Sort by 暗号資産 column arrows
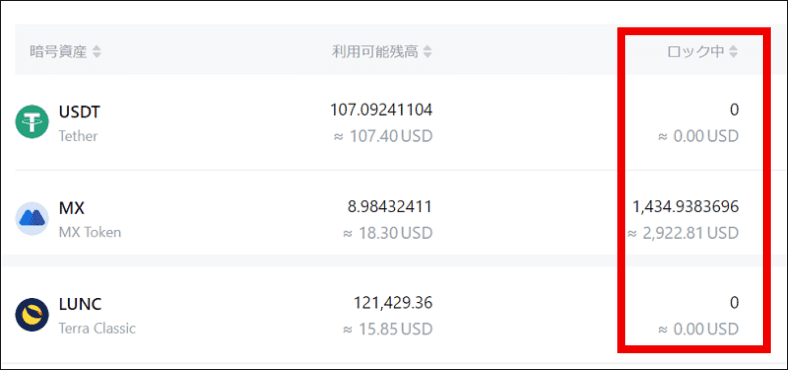The width and height of the screenshot is (788, 370). click(x=96, y=51)
